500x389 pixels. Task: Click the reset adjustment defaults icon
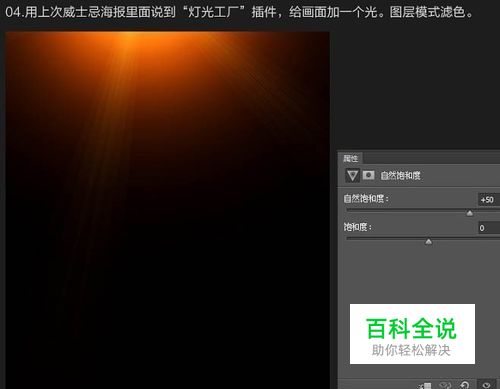(x=464, y=385)
